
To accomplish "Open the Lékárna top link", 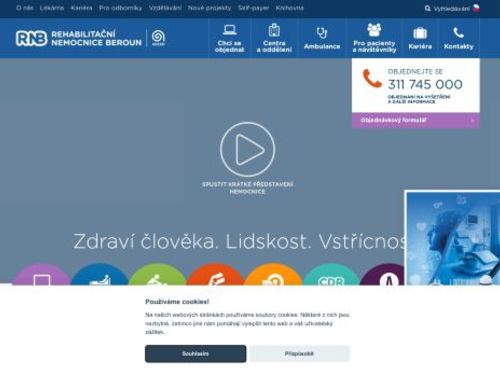I will point(52,8).
